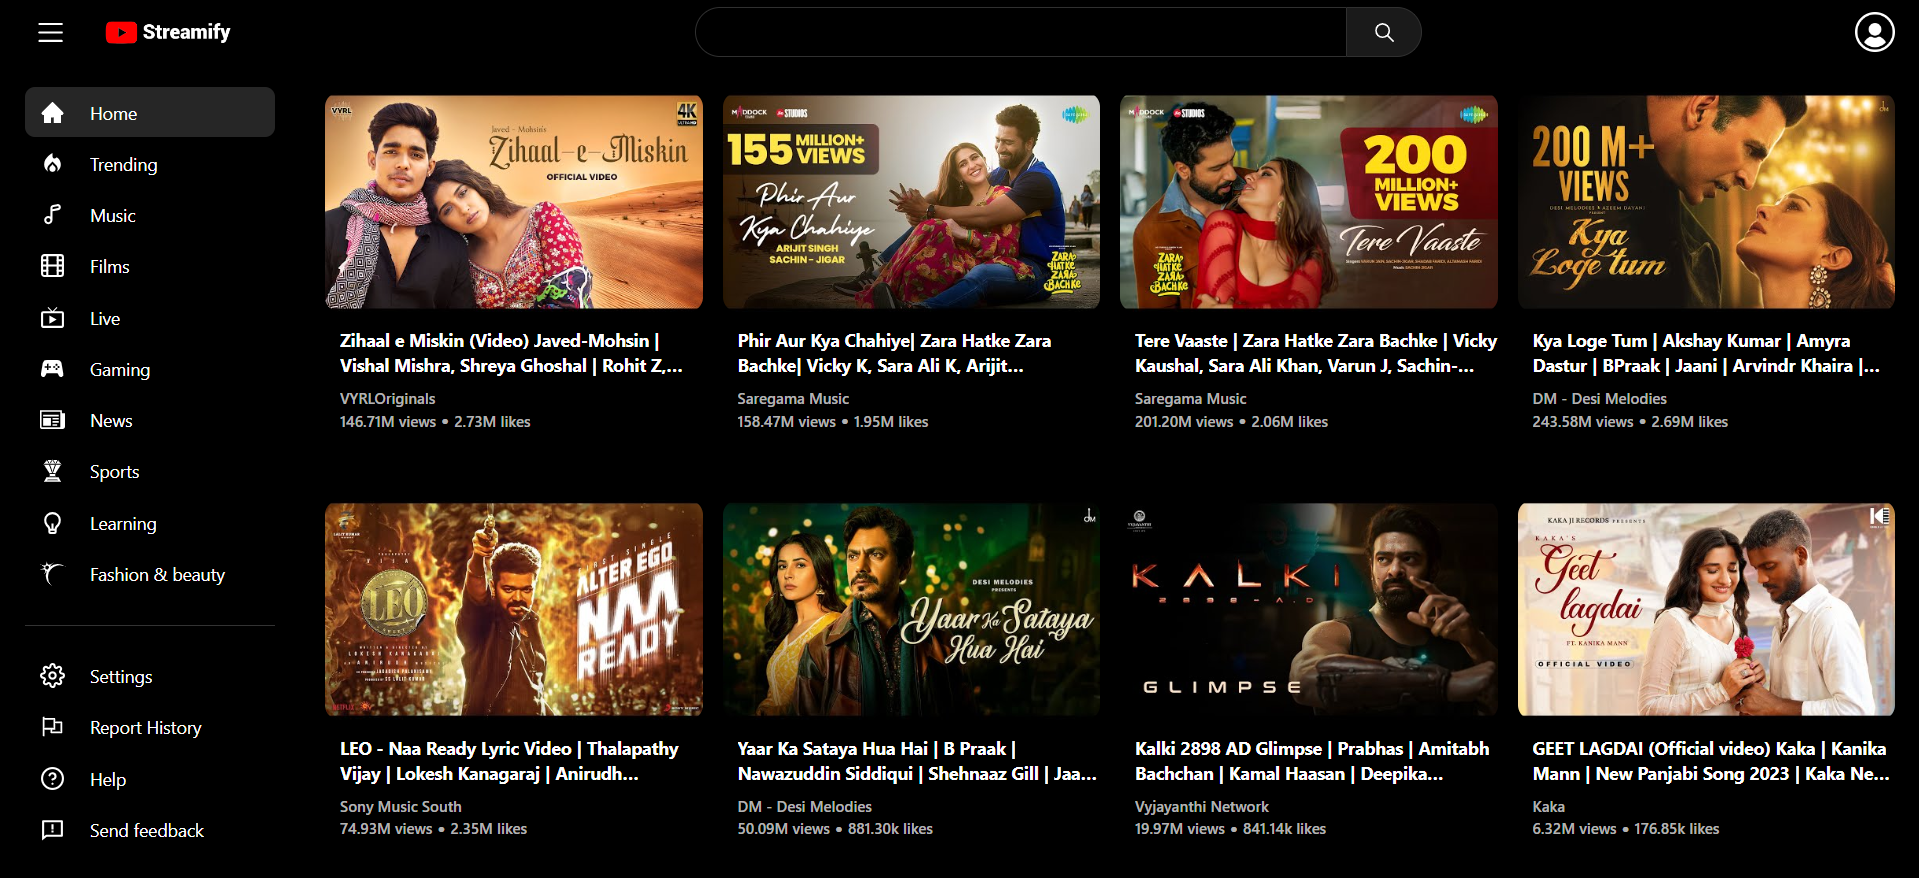This screenshot has height=878, width=1919.
Task: Click title Kya Loge Tum | Akshay Kumar
Action: [1706, 353]
